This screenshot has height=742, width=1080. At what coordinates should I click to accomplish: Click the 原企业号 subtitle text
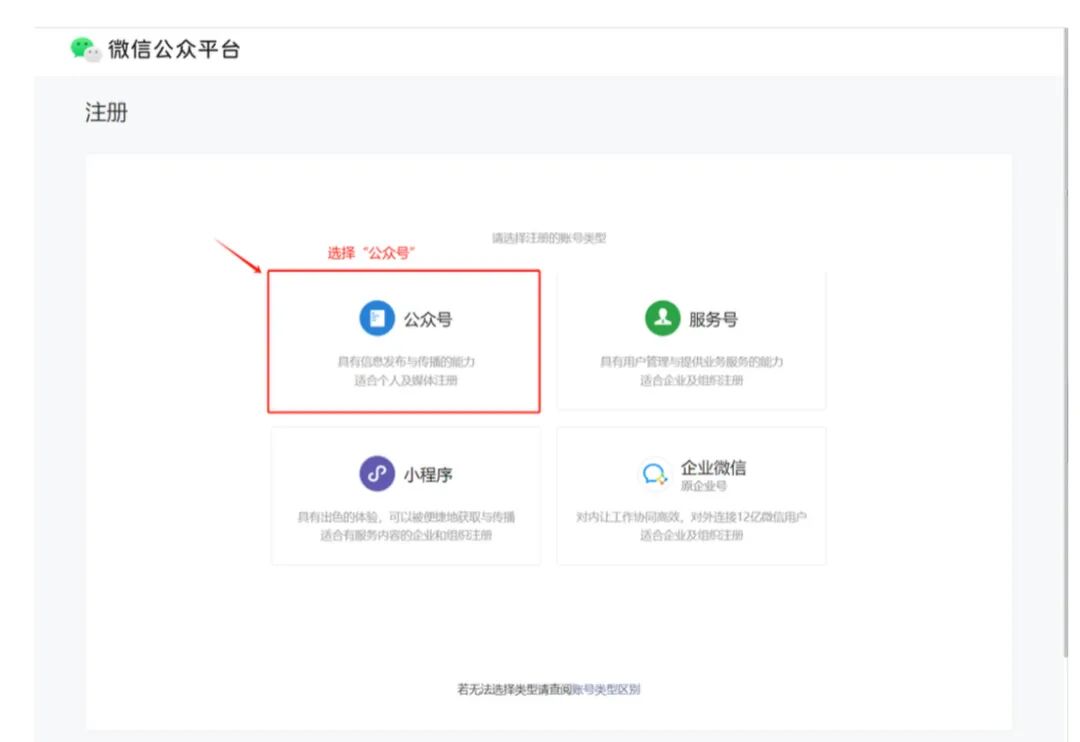point(703,486)
